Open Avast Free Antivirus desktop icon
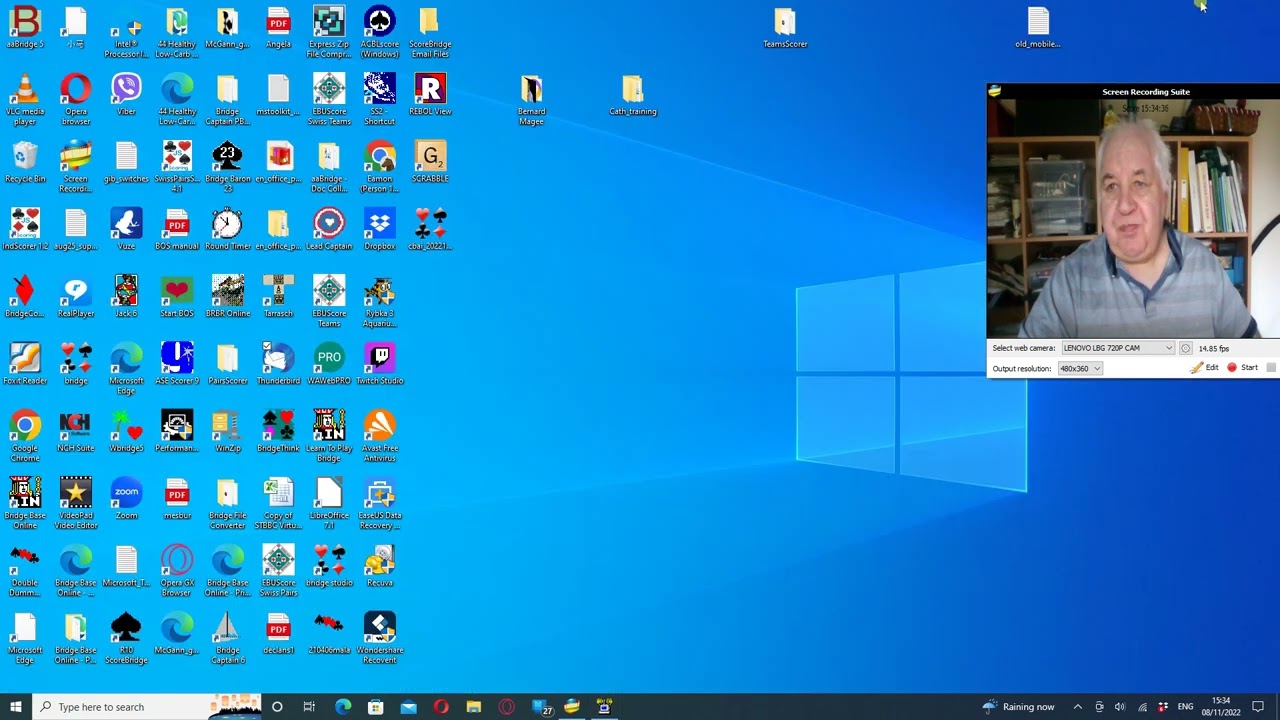Screen dimensions: 1280x720 pyautogui.click(x=380, y=436)
